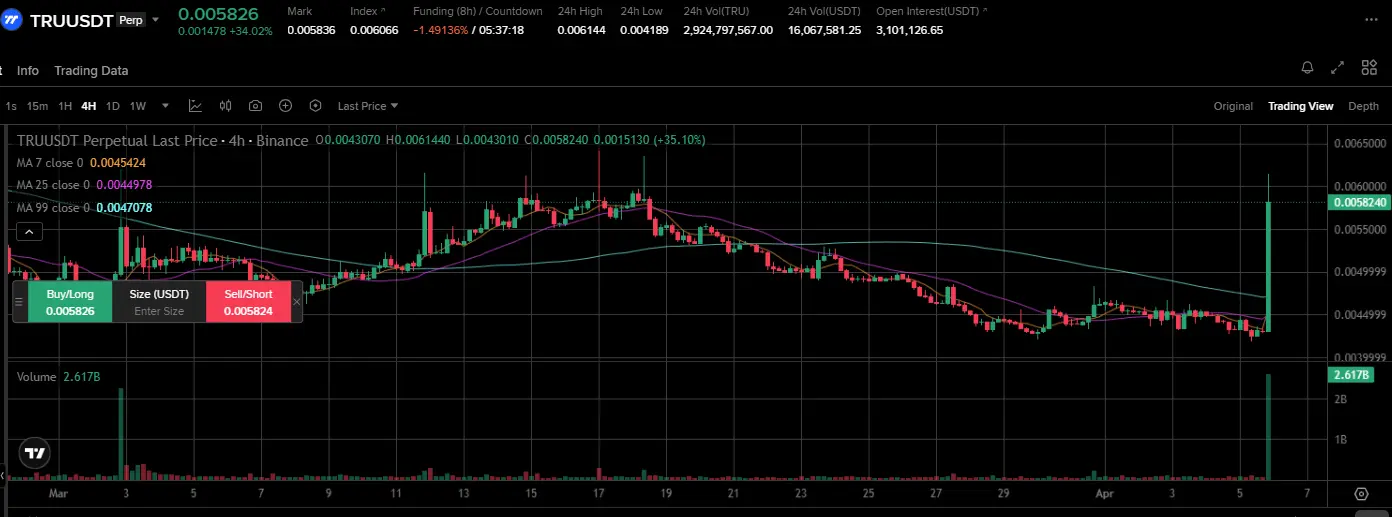
Task: Click the funding rate -1.49136% value
Action: pyautogui.click(x=441, y=30)
